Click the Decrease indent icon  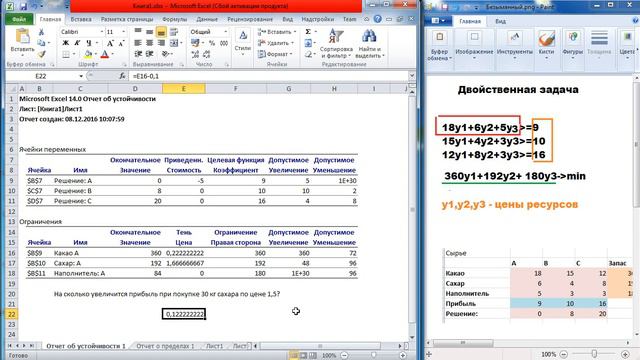138,54
